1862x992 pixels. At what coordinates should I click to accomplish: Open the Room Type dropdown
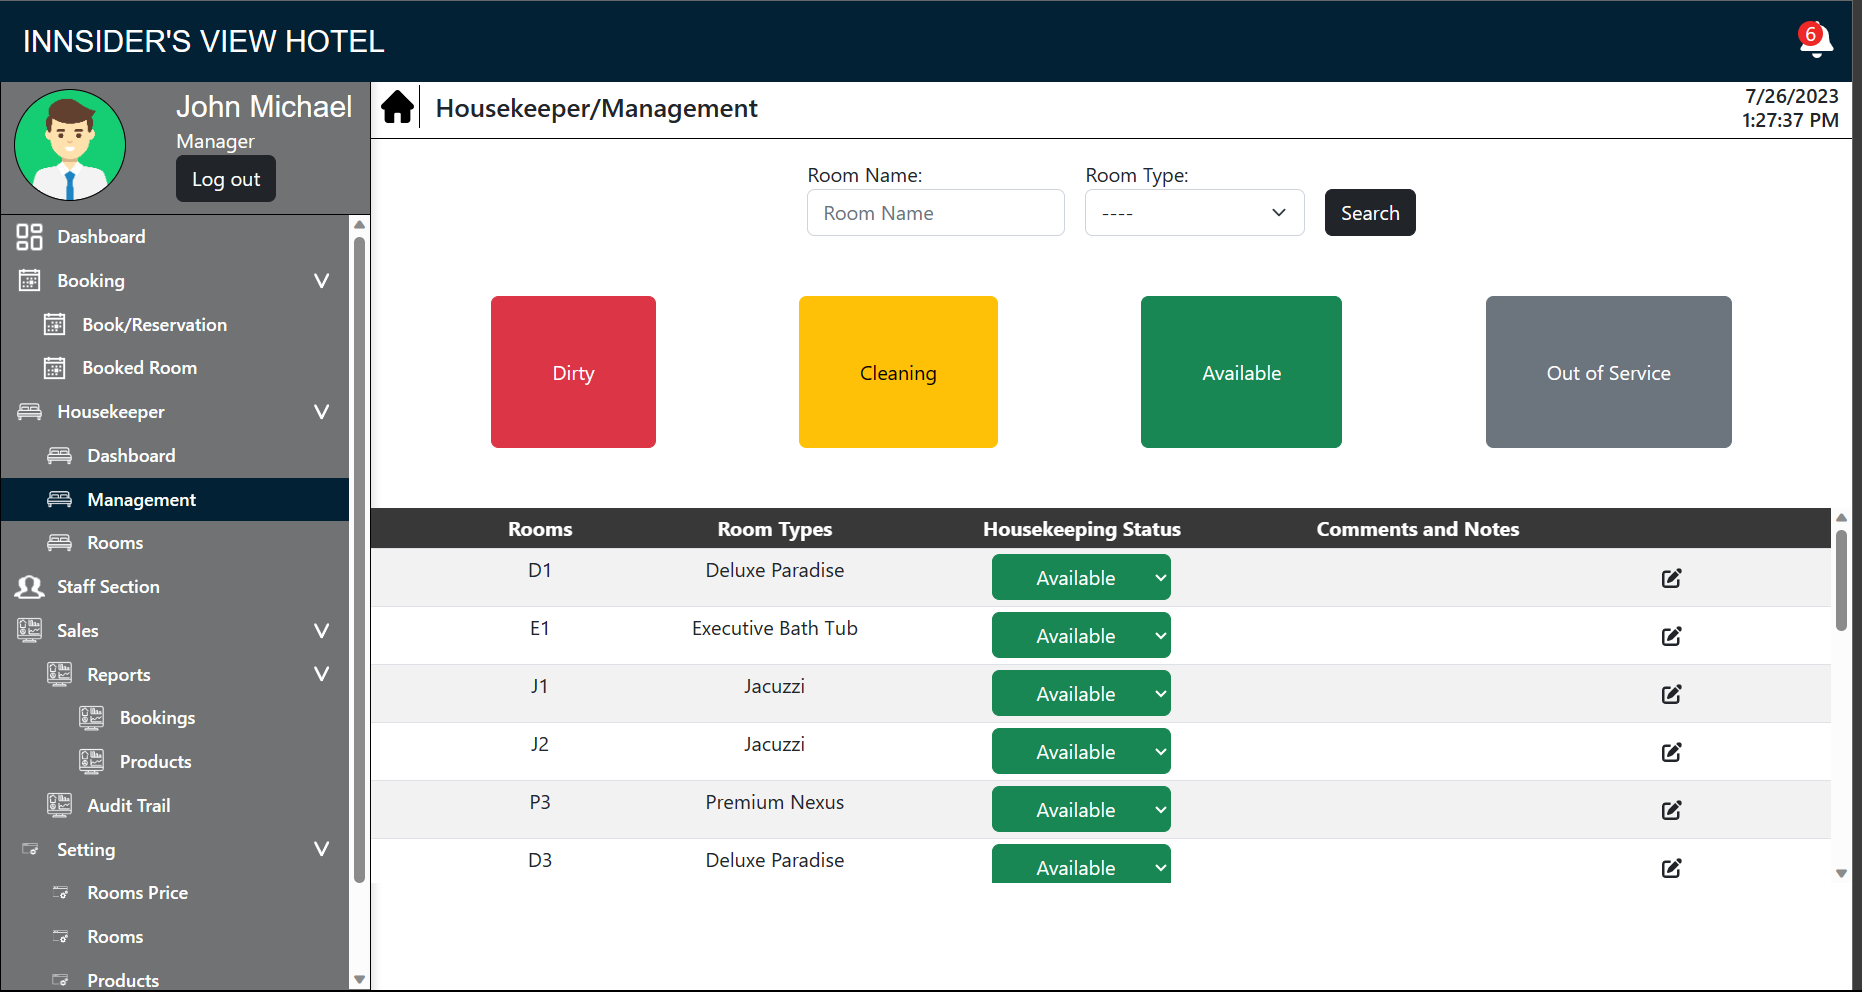pos(1194,213)
